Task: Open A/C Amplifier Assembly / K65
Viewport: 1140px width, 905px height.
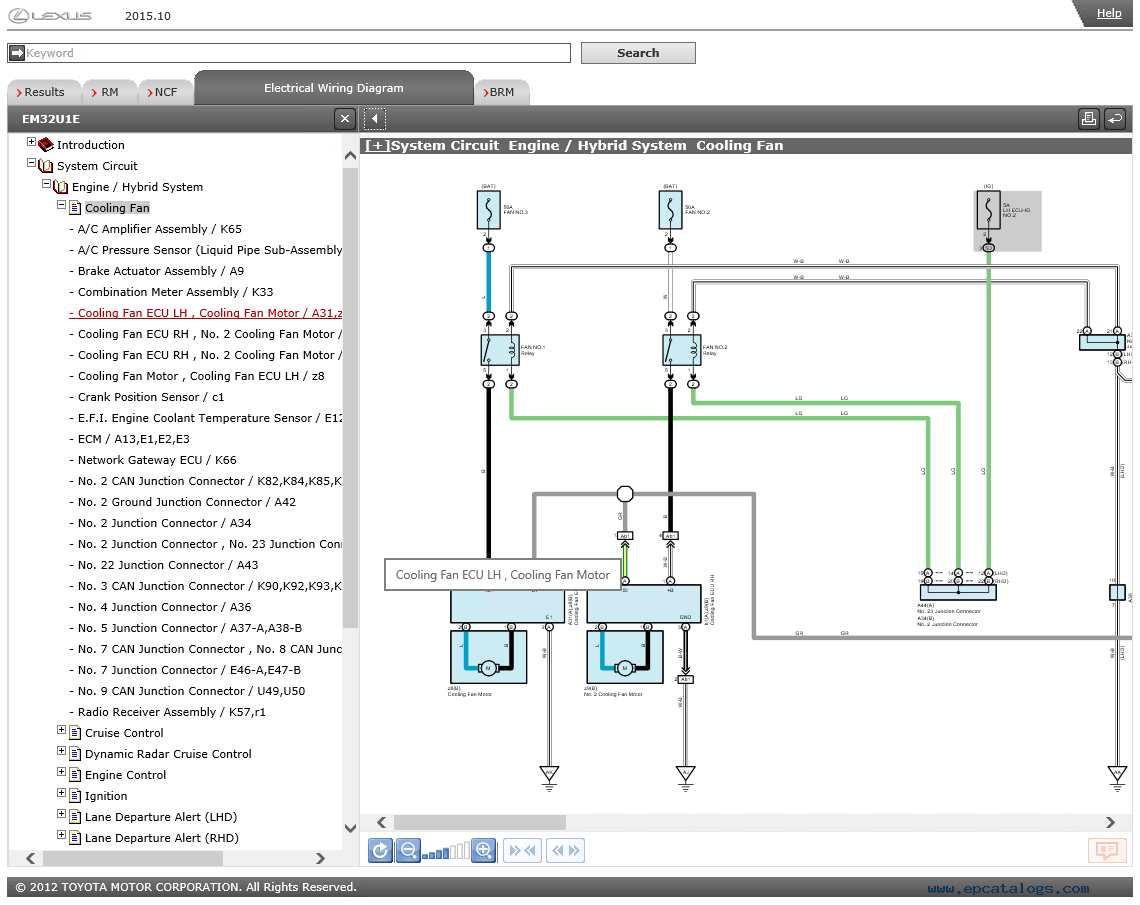Action: click(x=159, y=229)
